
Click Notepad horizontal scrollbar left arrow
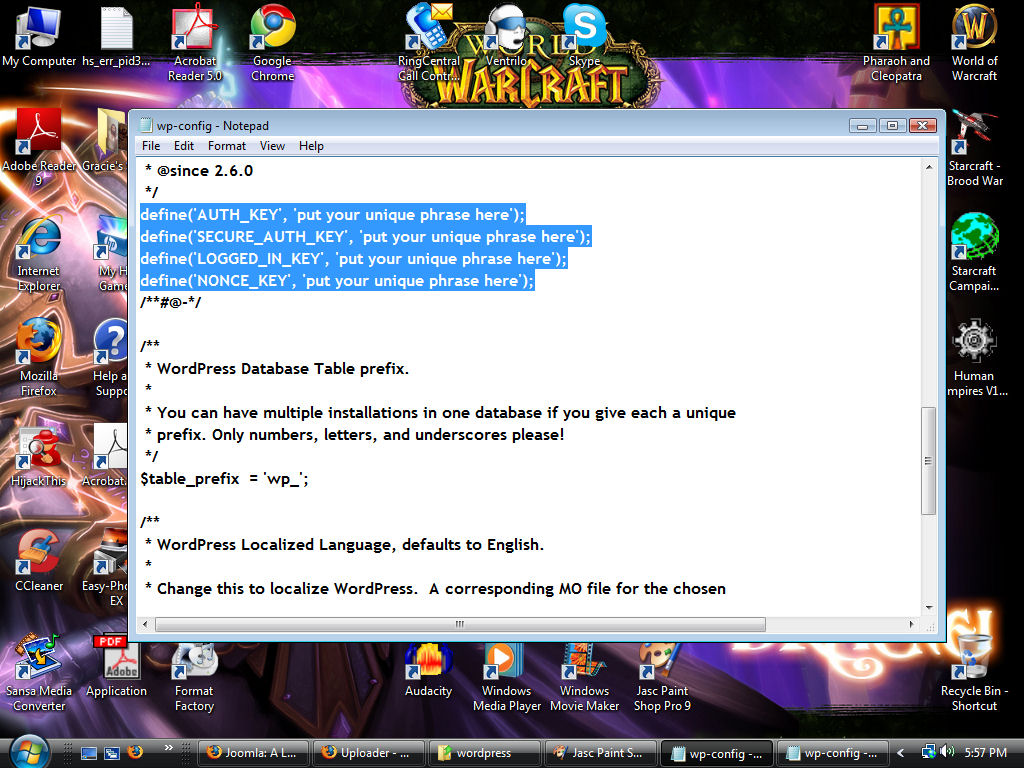(x=145, y=624)
